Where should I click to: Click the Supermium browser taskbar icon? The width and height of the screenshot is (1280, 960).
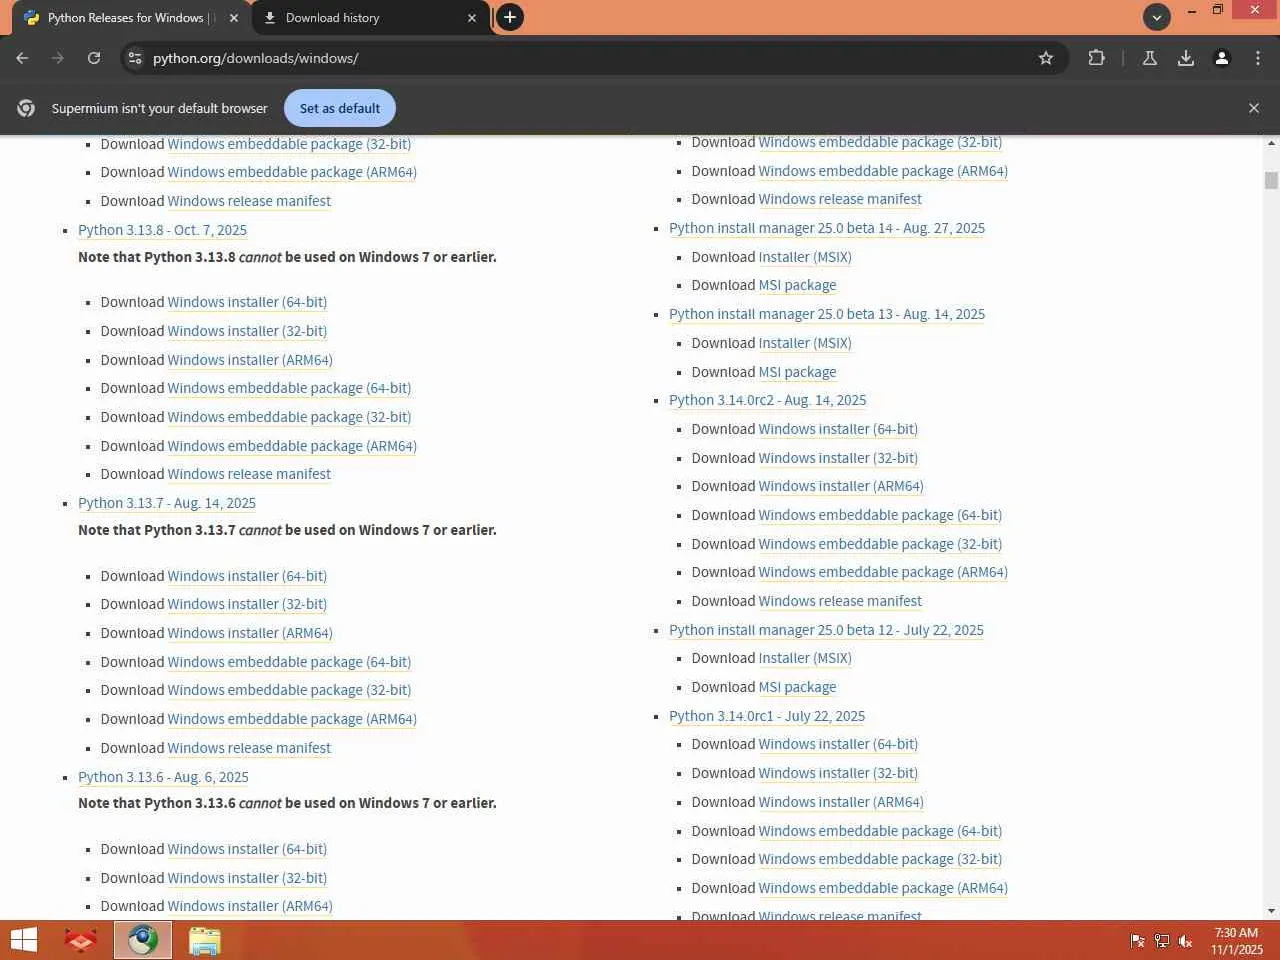point(143,940)
